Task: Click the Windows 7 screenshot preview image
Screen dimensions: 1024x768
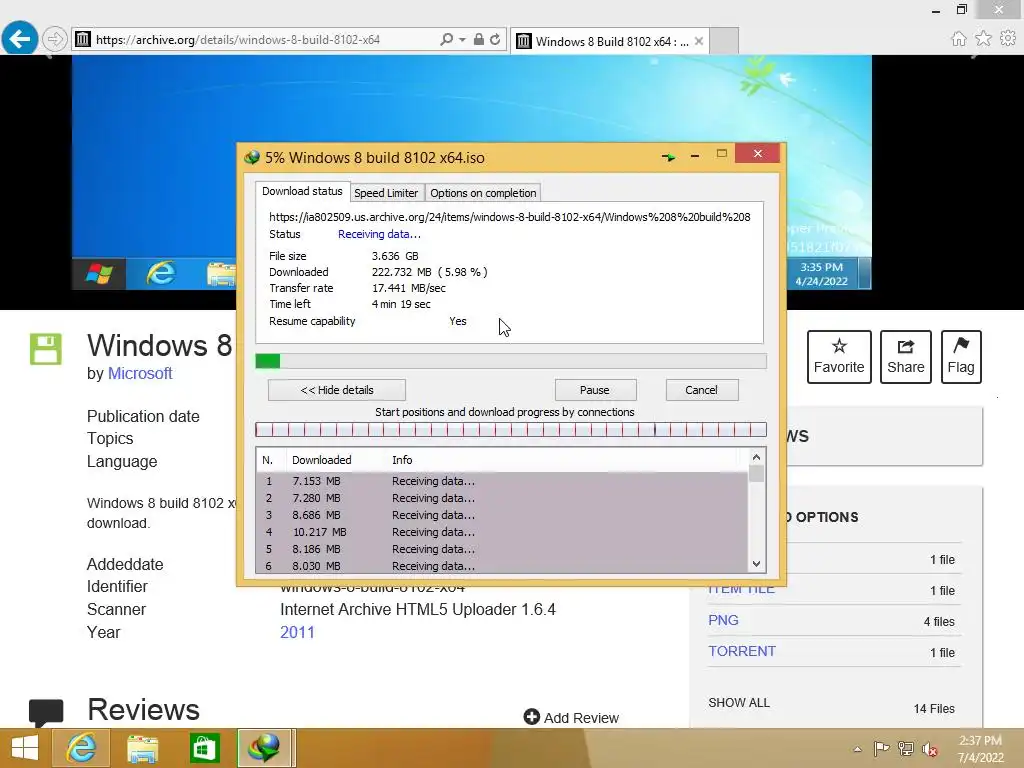Action: tap(472, 172)
